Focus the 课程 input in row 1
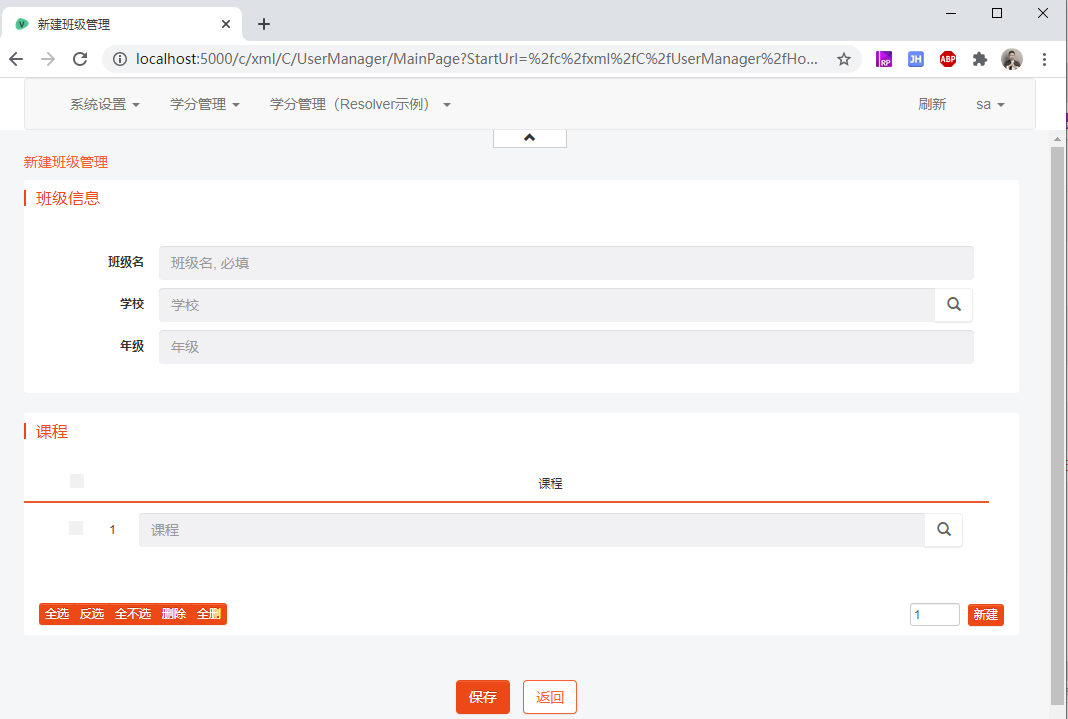Viewport: 1068px width, 719px height. pos(532,530)
